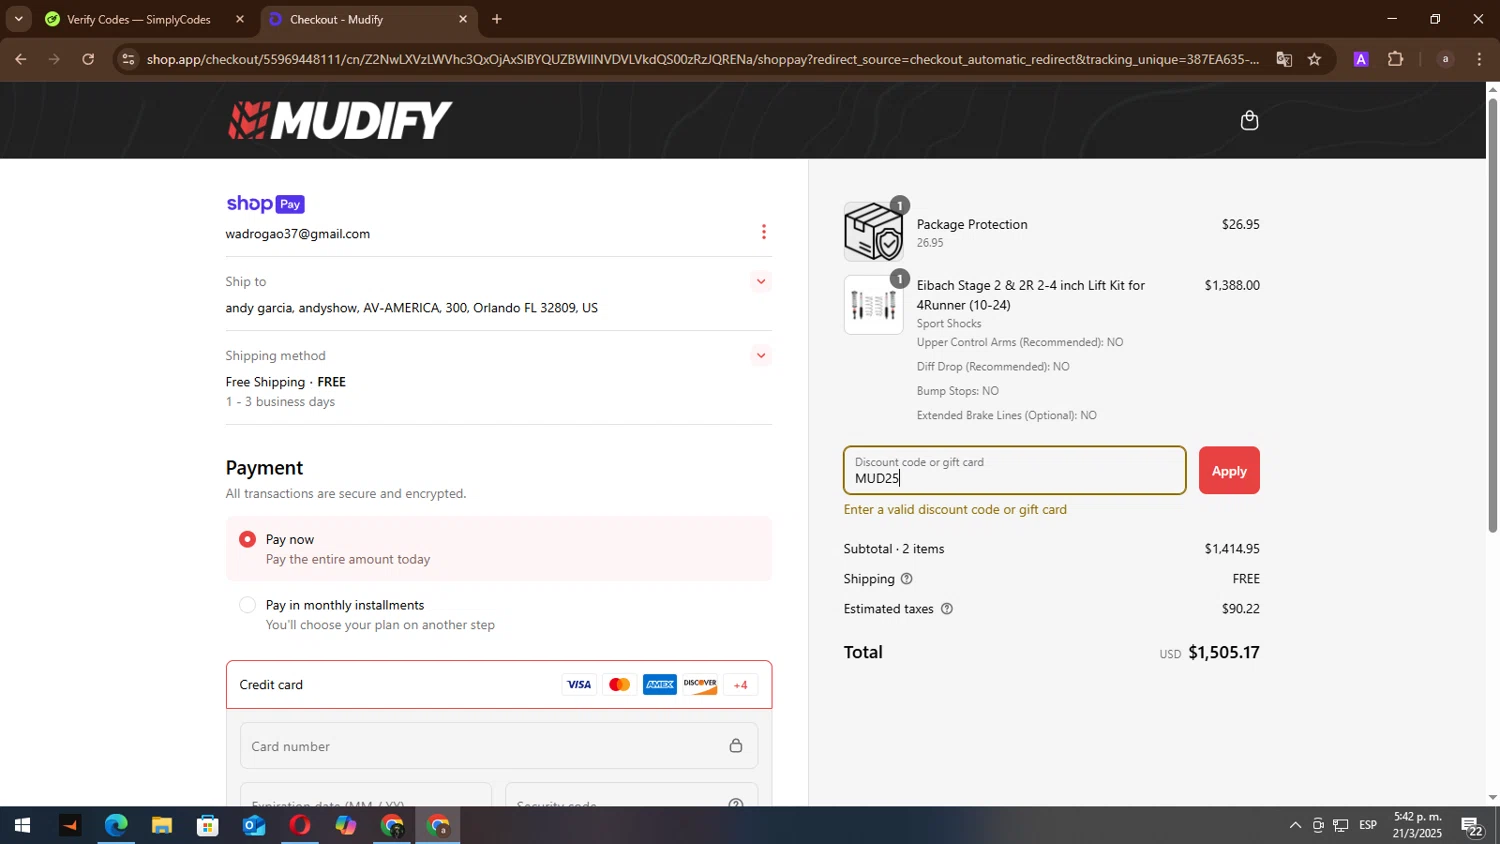Click the Package Protection product thumbnail
1500x844 pixels.
873,231
